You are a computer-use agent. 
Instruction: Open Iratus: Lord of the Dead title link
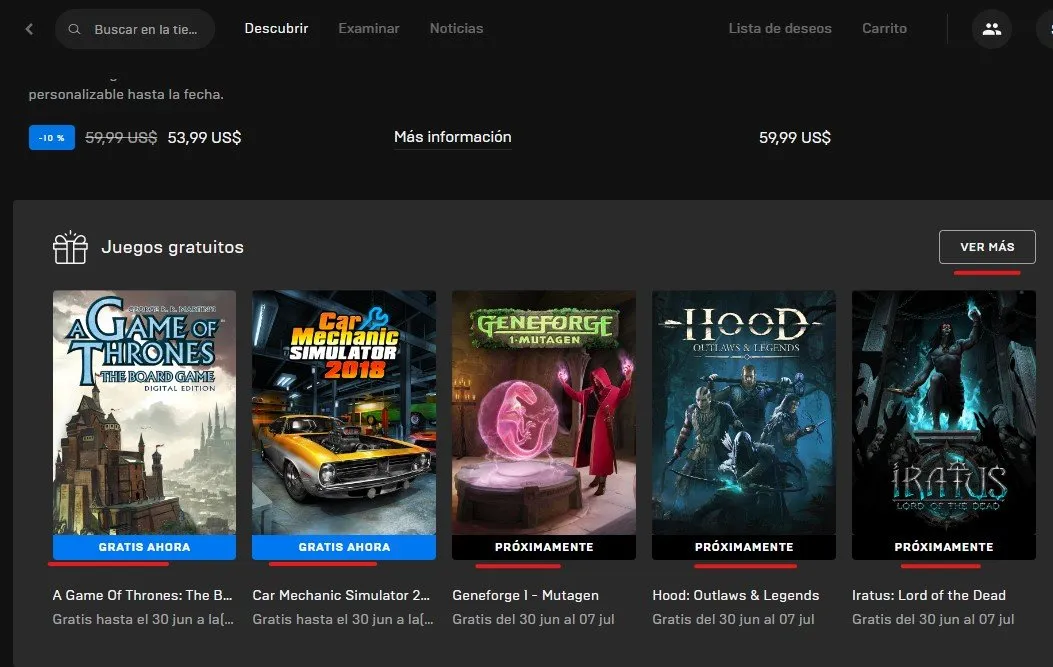click(930, 594)
